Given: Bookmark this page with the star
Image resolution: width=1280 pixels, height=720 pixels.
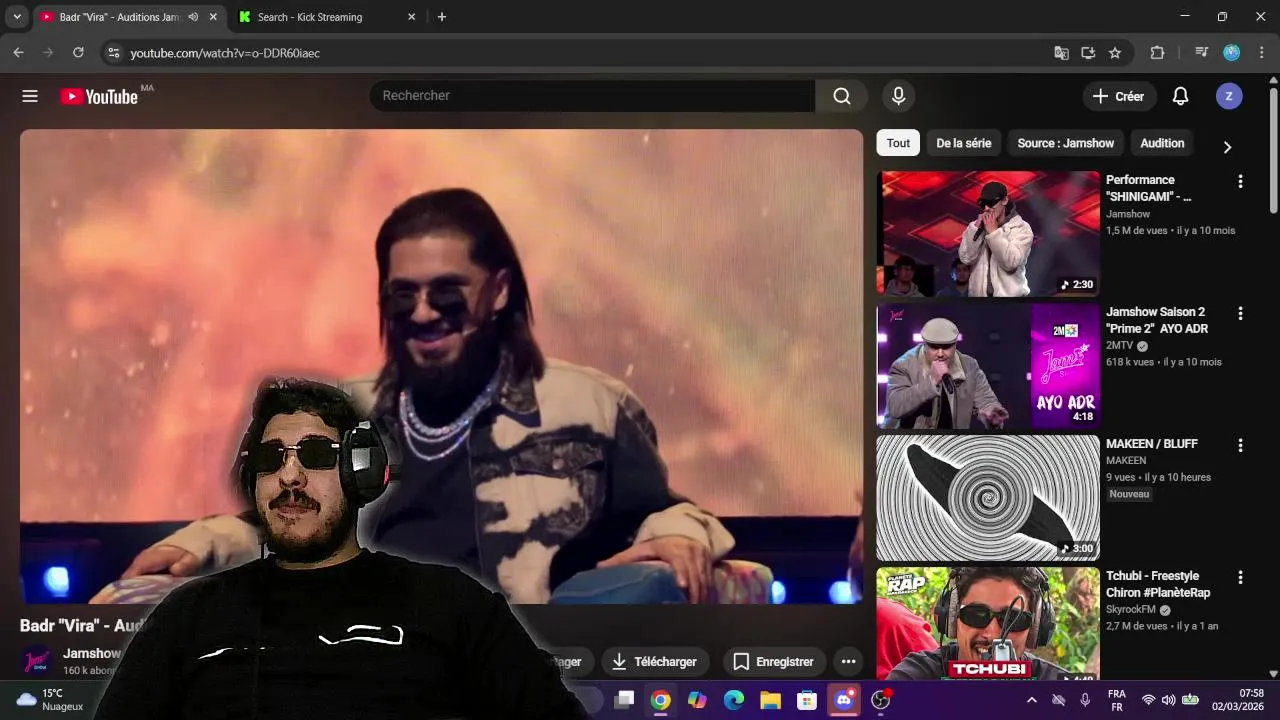Looking at the screenshot, I should pyautogui.click(x=1115, y=53).
